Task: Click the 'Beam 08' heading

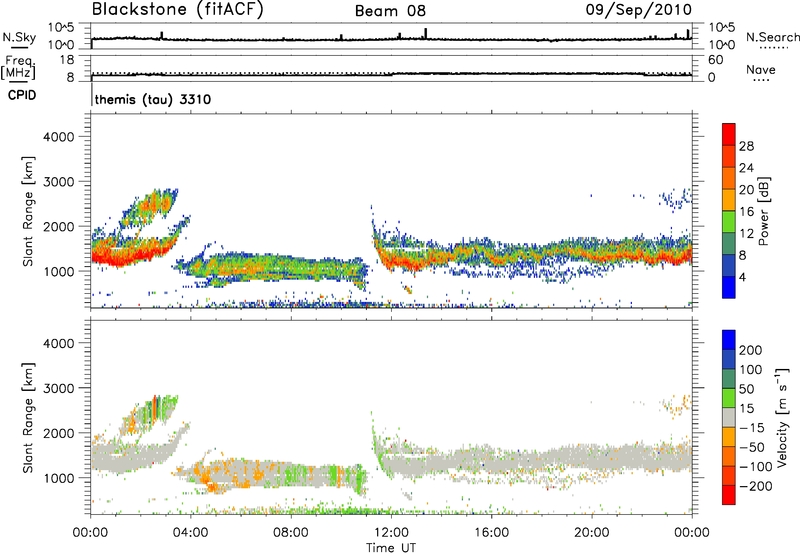Action: point(390,11)
